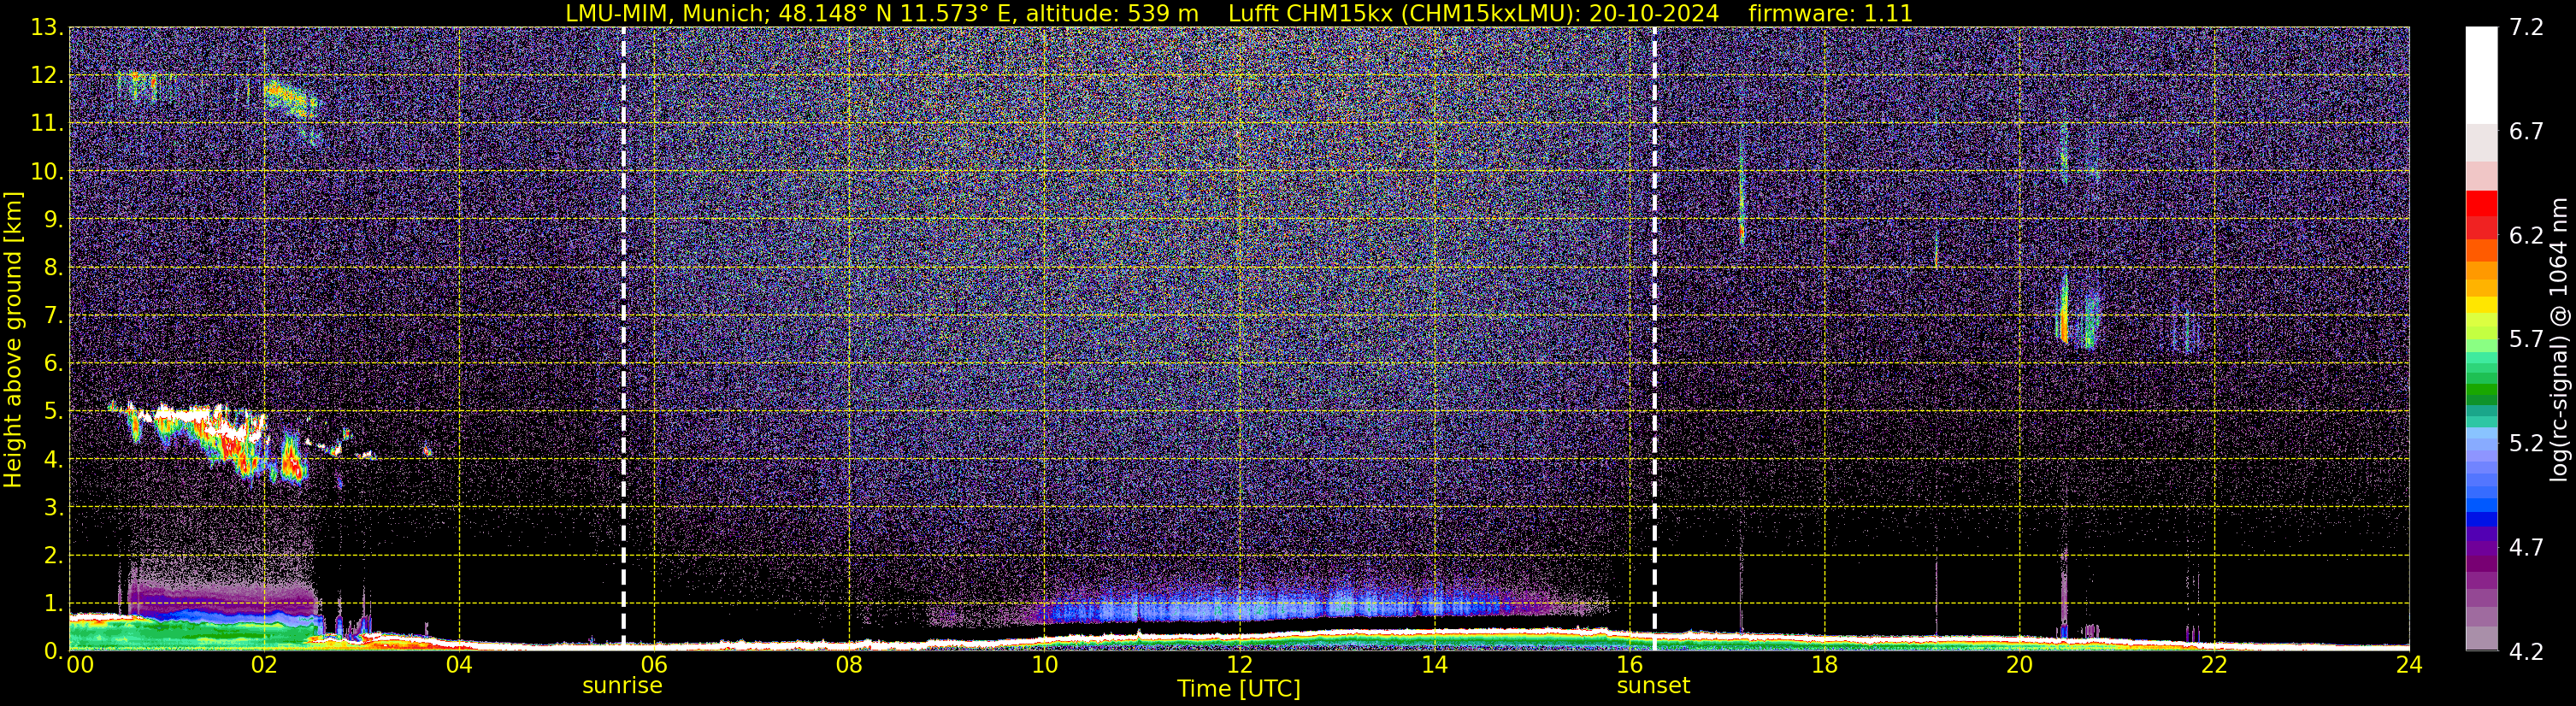Viewport: 2576px width, 706px height.
Task: Click the time axis tick '20'
Action: click(x=2019, y=664)
